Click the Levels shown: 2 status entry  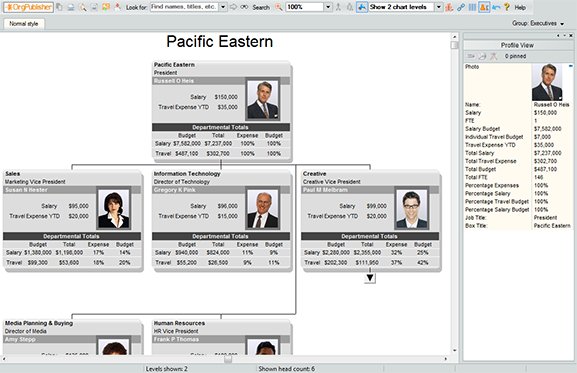(x=167, y=369)
